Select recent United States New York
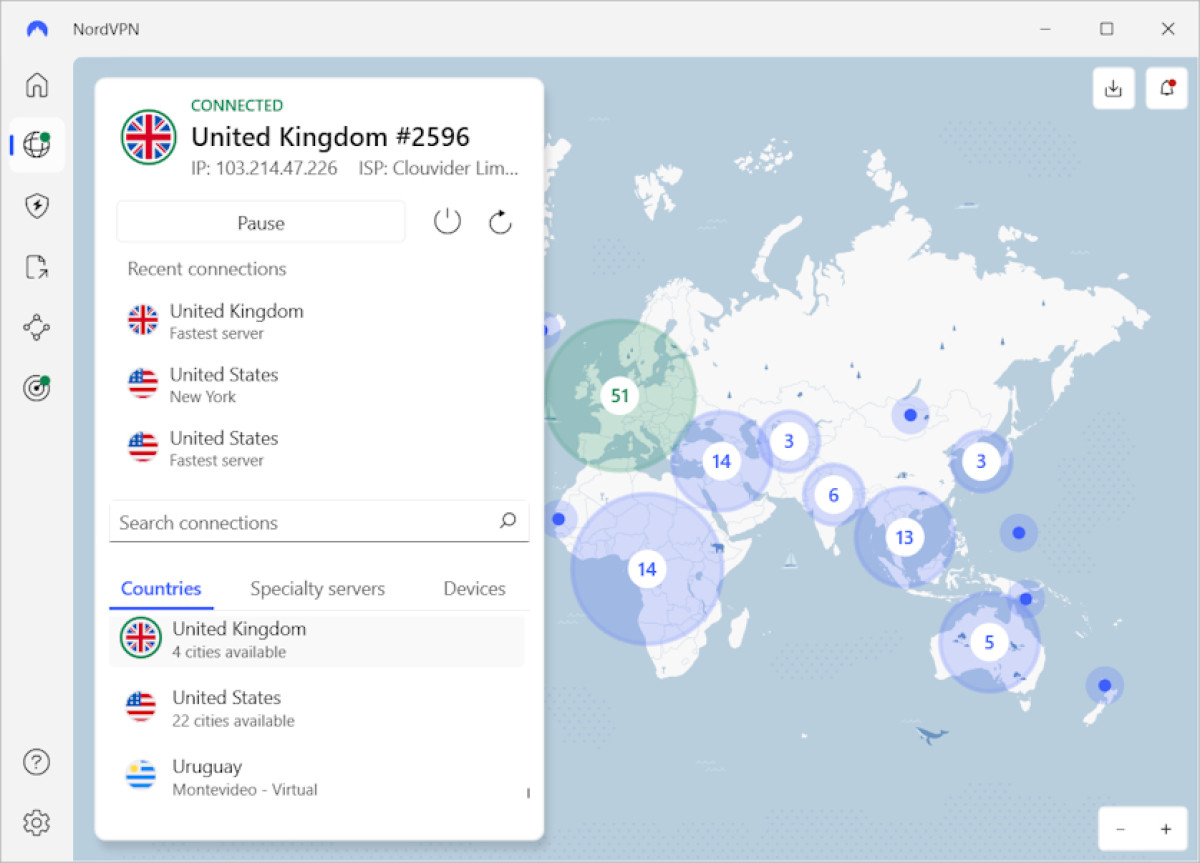Screen dimensions: 1200x863 point(319,384)
